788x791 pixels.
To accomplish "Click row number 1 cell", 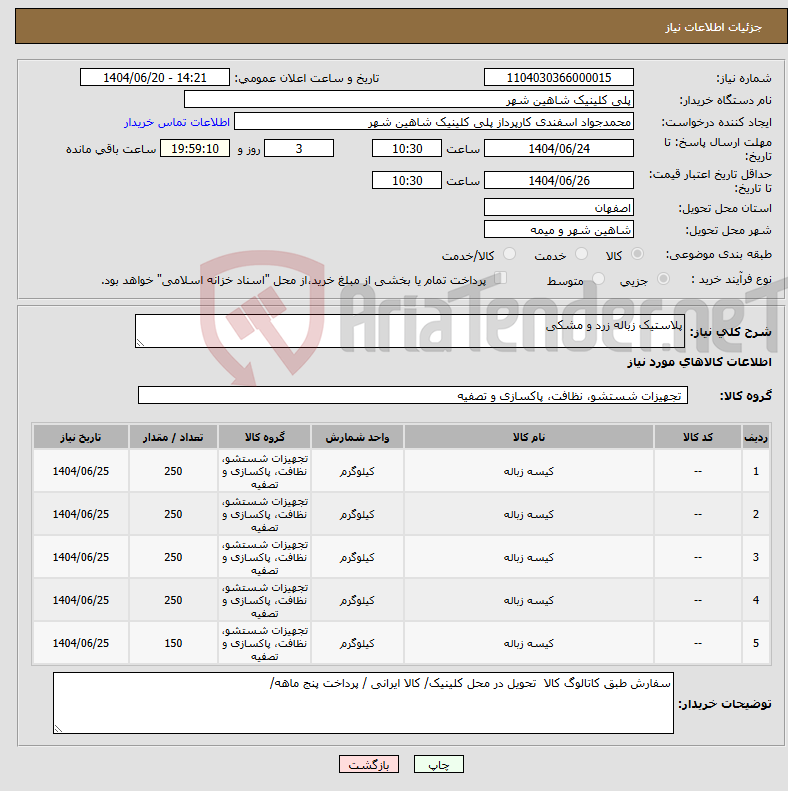I will [x=756, y=471].
